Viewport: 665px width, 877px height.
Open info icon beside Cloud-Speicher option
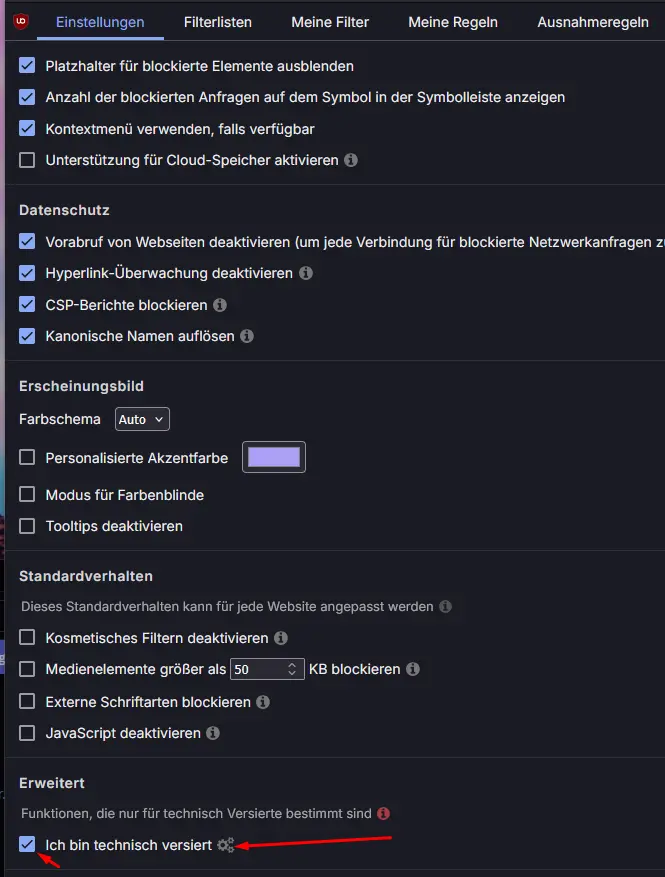tap(351, 160)
